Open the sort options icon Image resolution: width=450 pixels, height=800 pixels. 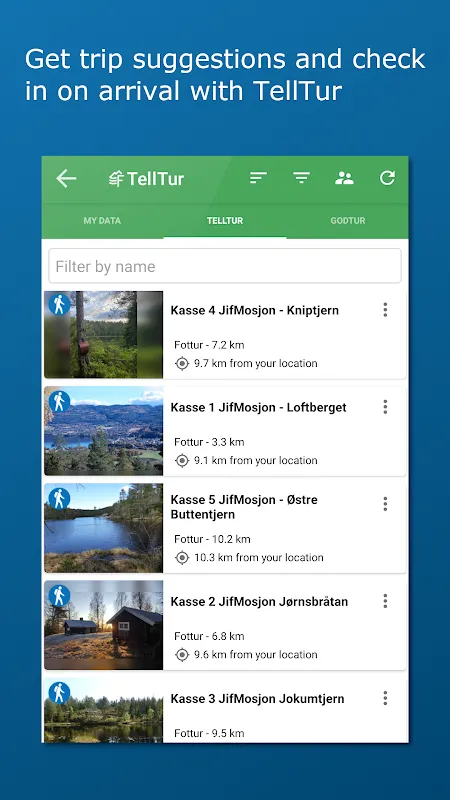click(x=258, y=178)
